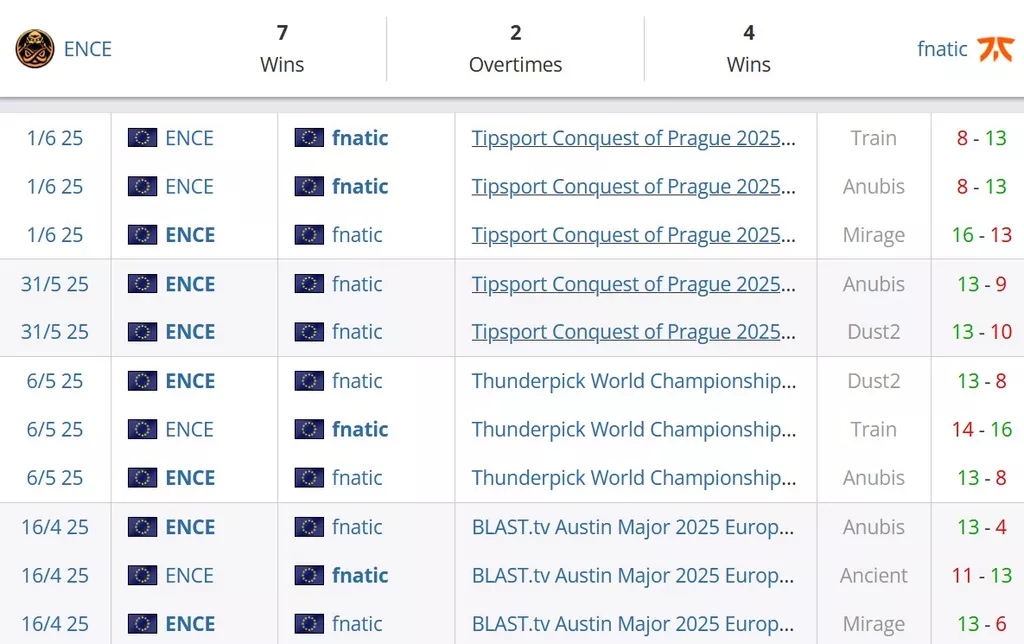Screen dimensions: 1024x644
Task: Open the Tipsport link in the 31/5 Anubis row
Action: 633,284
